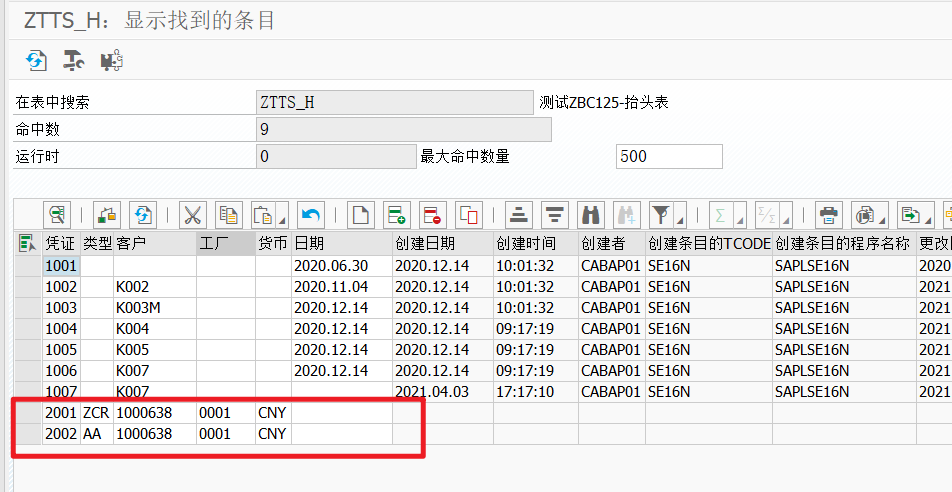
Task: Click the 运行时 field showing 0
Action: (x=336, y=156)
